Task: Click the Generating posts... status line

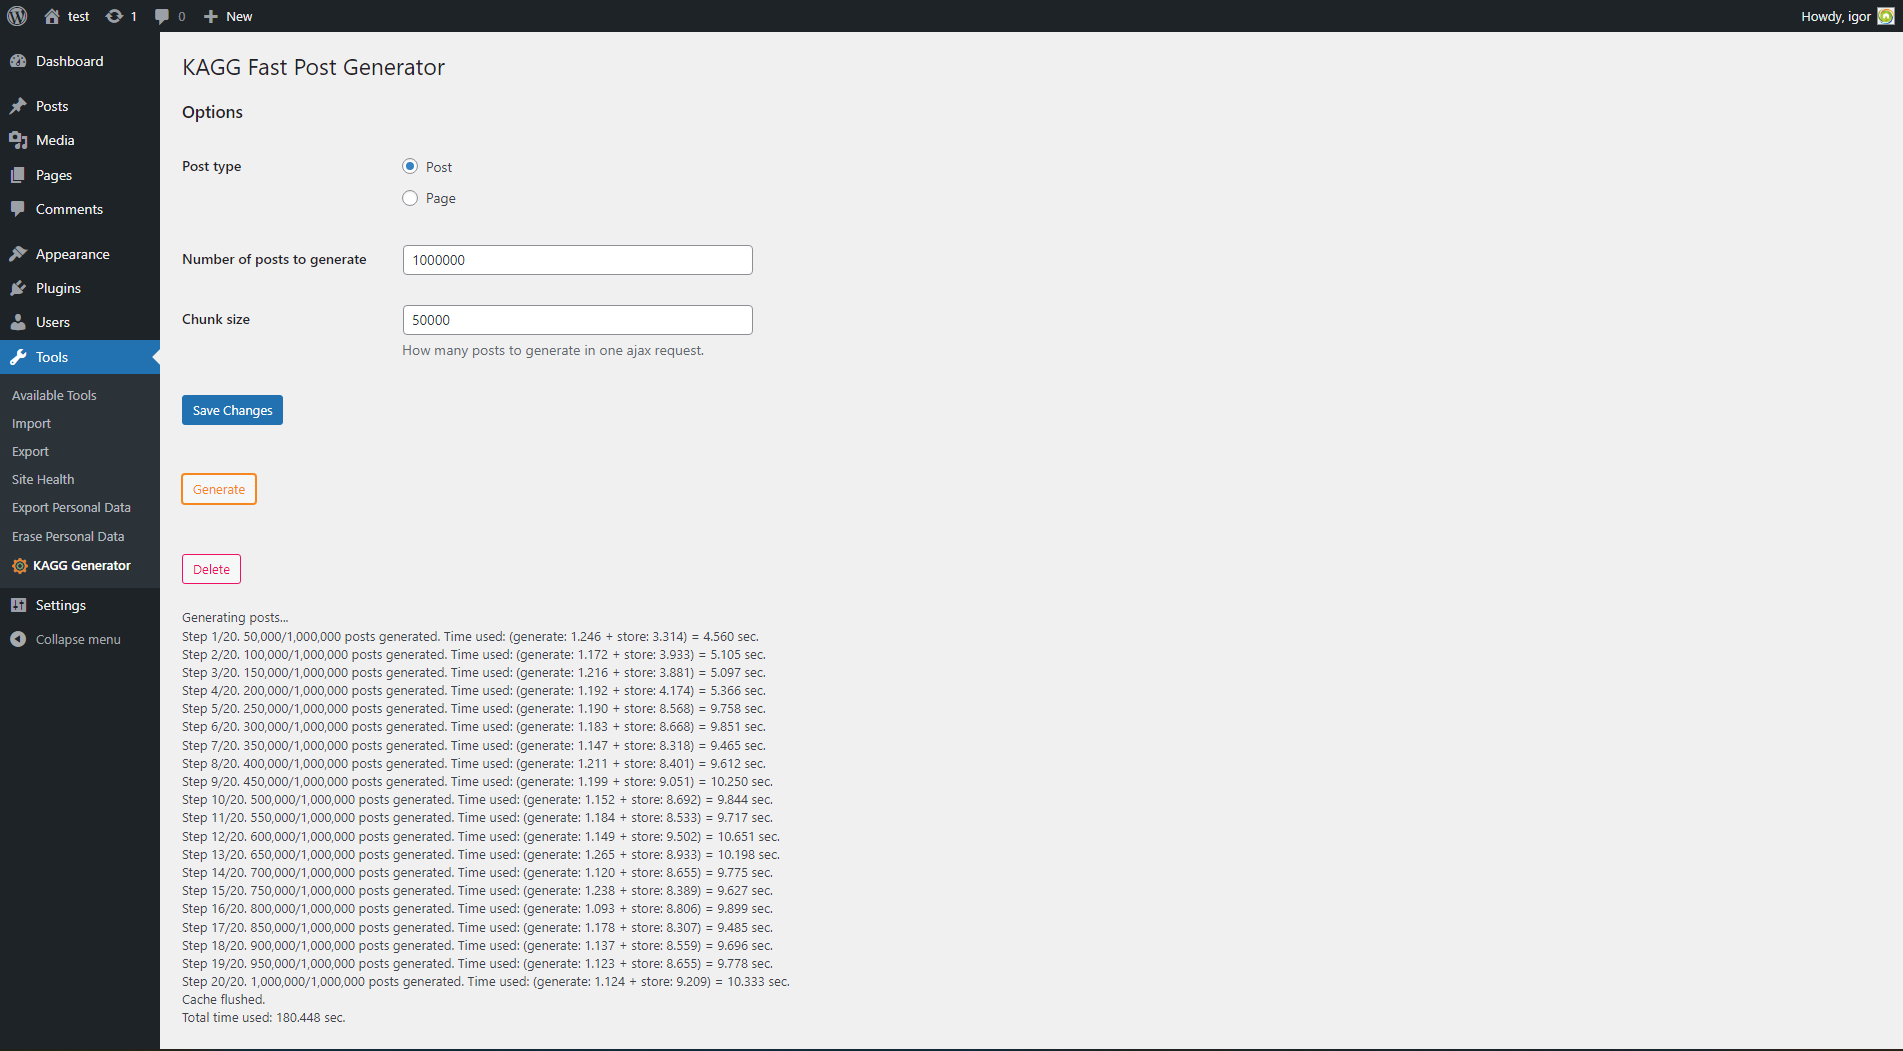Action: coord(235,617)
